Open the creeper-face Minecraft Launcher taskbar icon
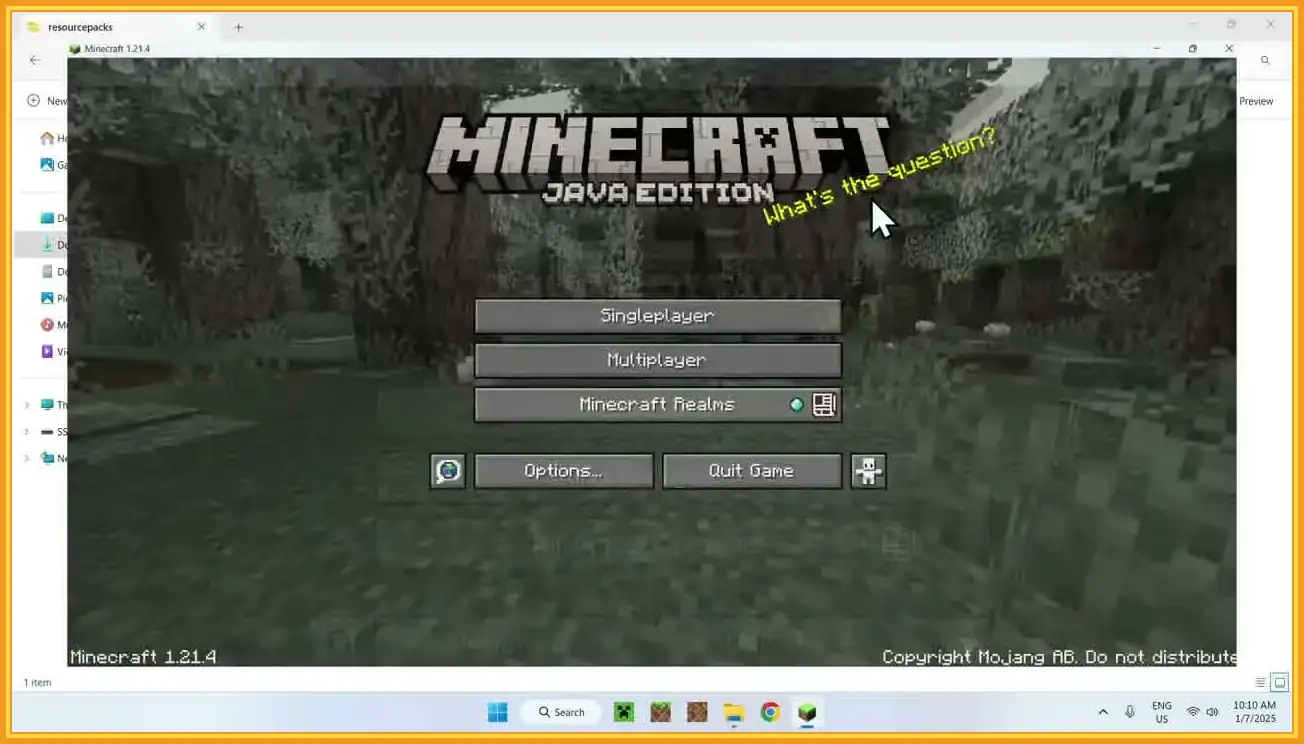The image size is (1304, 744). tap(624, 712)
